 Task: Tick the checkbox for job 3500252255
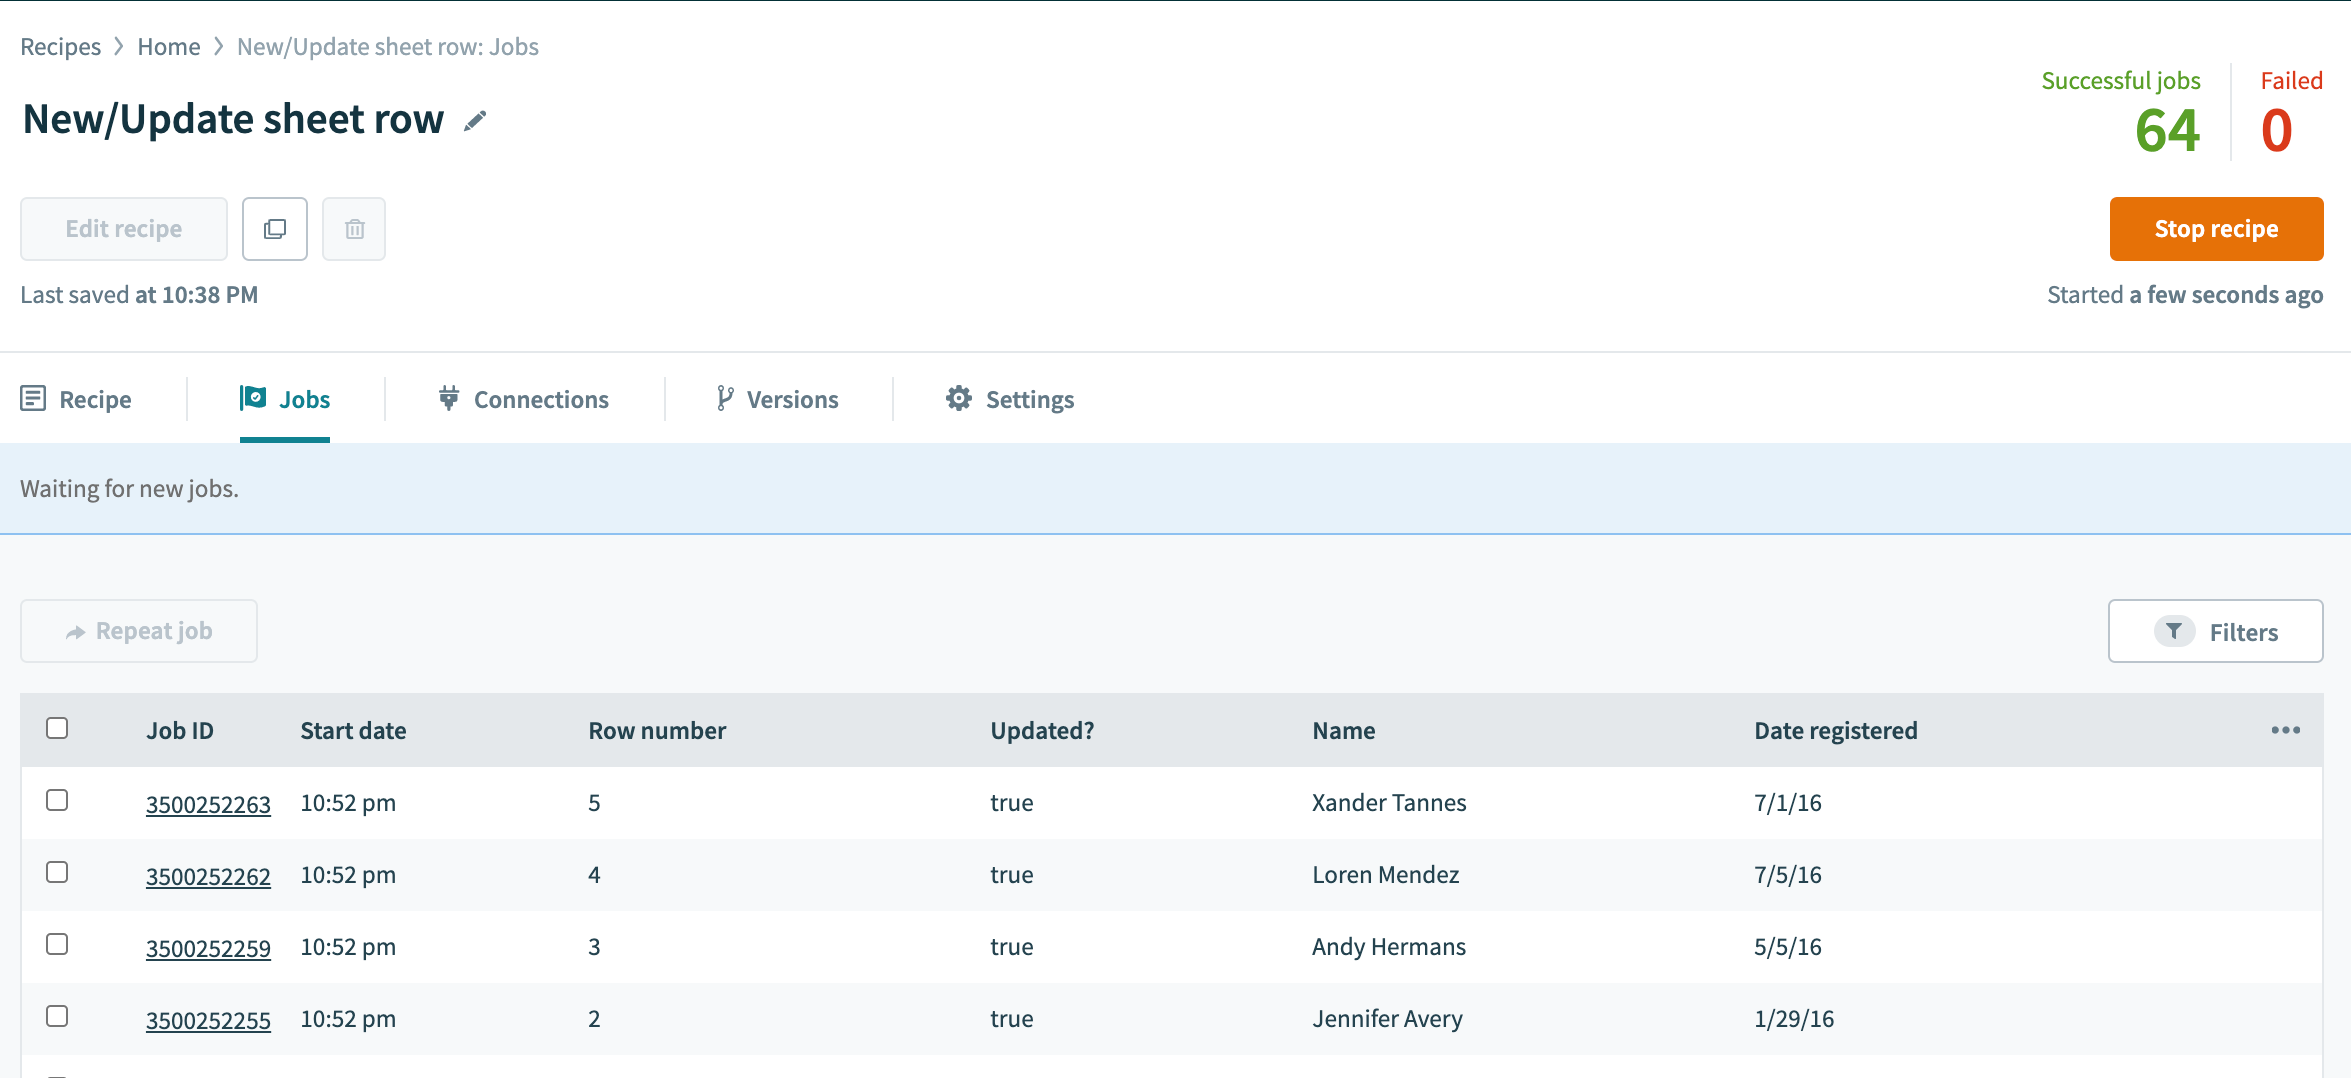point(57,1016)
